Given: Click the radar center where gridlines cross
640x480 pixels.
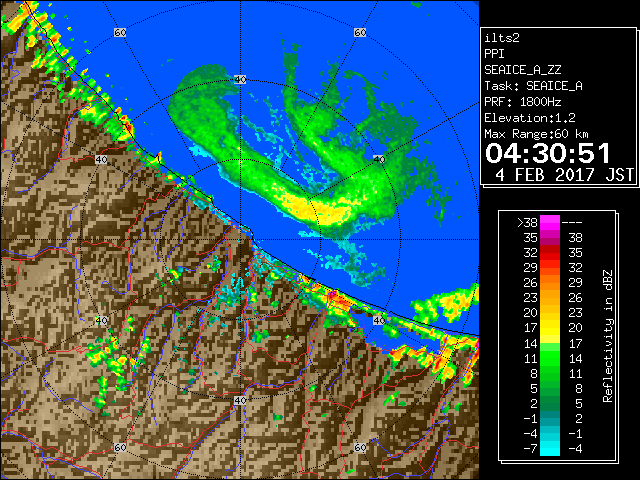Looking at the screenshot, I should click(240, 240).
